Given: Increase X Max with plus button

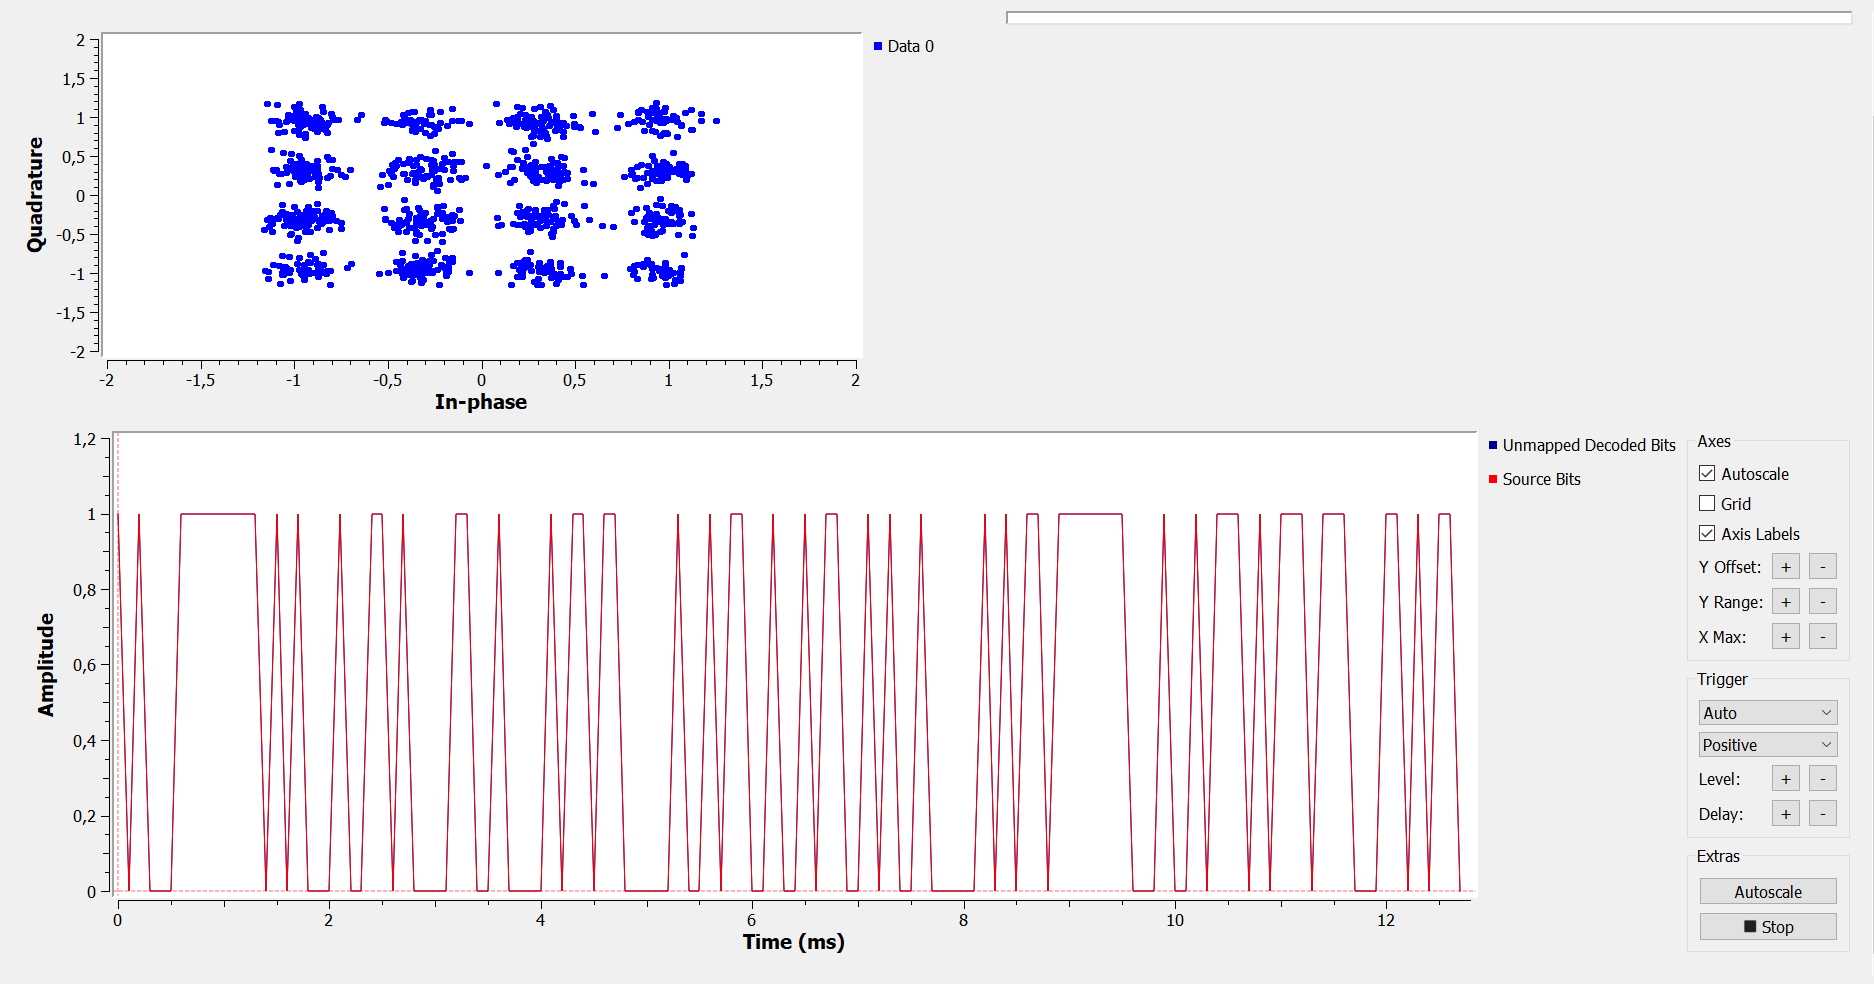Looking at the screenshot, I should click(x=1786, y=637).
